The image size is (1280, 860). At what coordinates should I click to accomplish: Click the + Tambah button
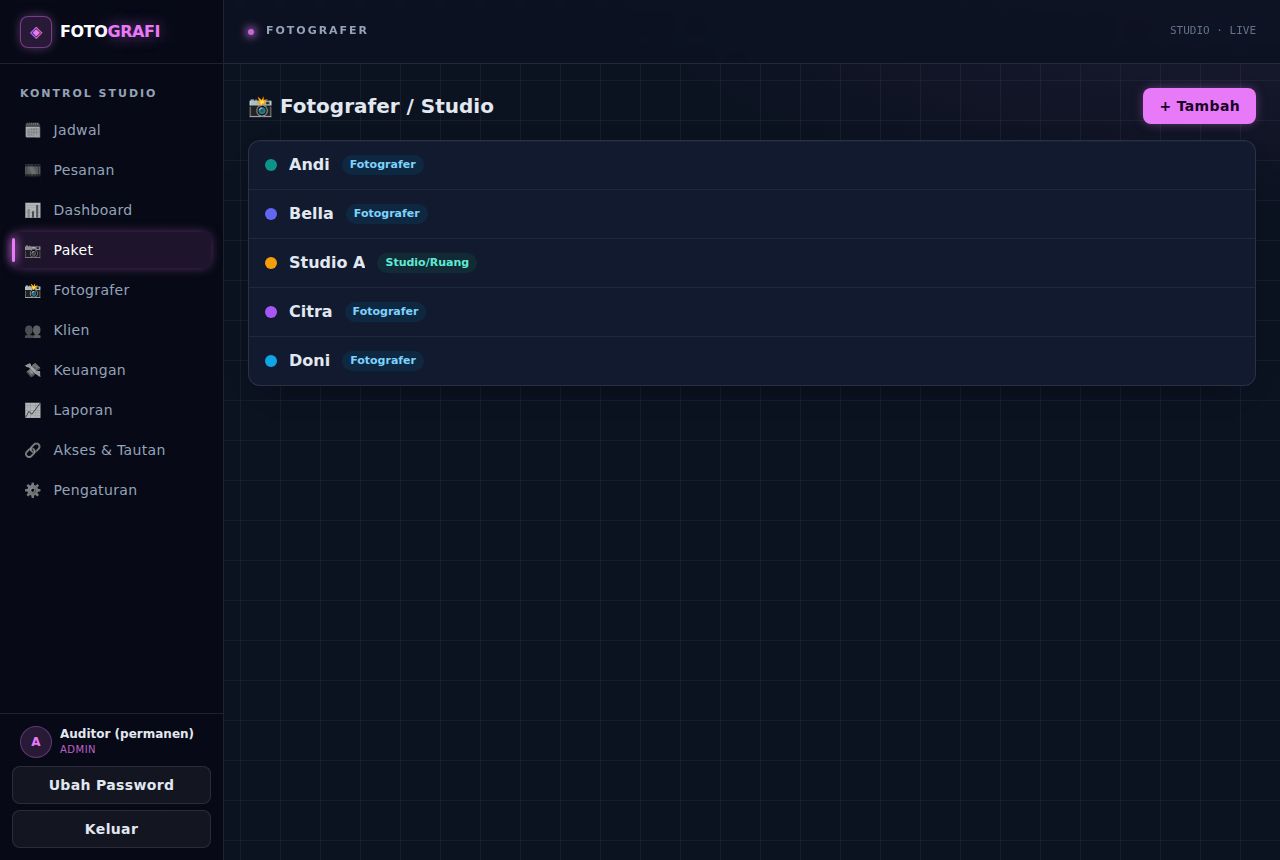pos(1199,106)
